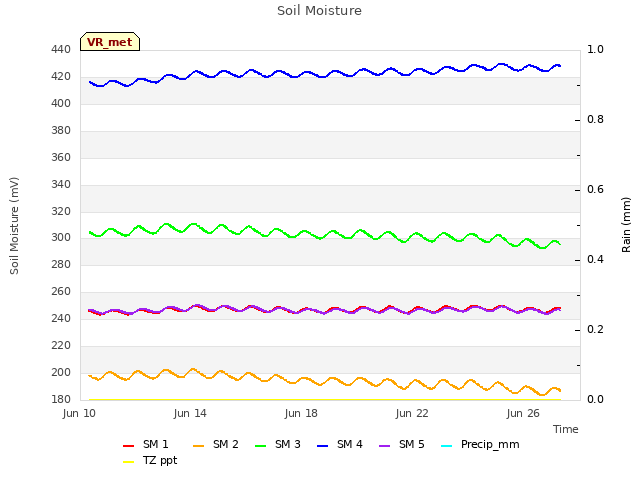Click the red SM 1 legend swatch
Viewport: 640px width, 480px height.
click(128, 446)
